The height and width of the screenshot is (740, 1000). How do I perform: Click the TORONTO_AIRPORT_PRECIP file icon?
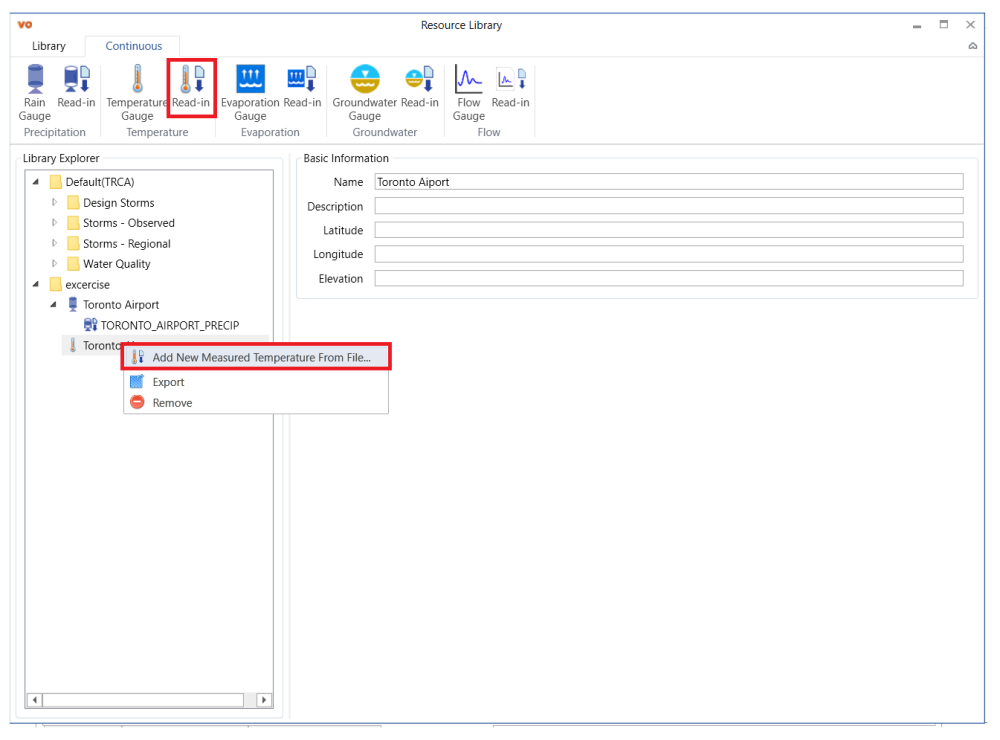(91, 325)
